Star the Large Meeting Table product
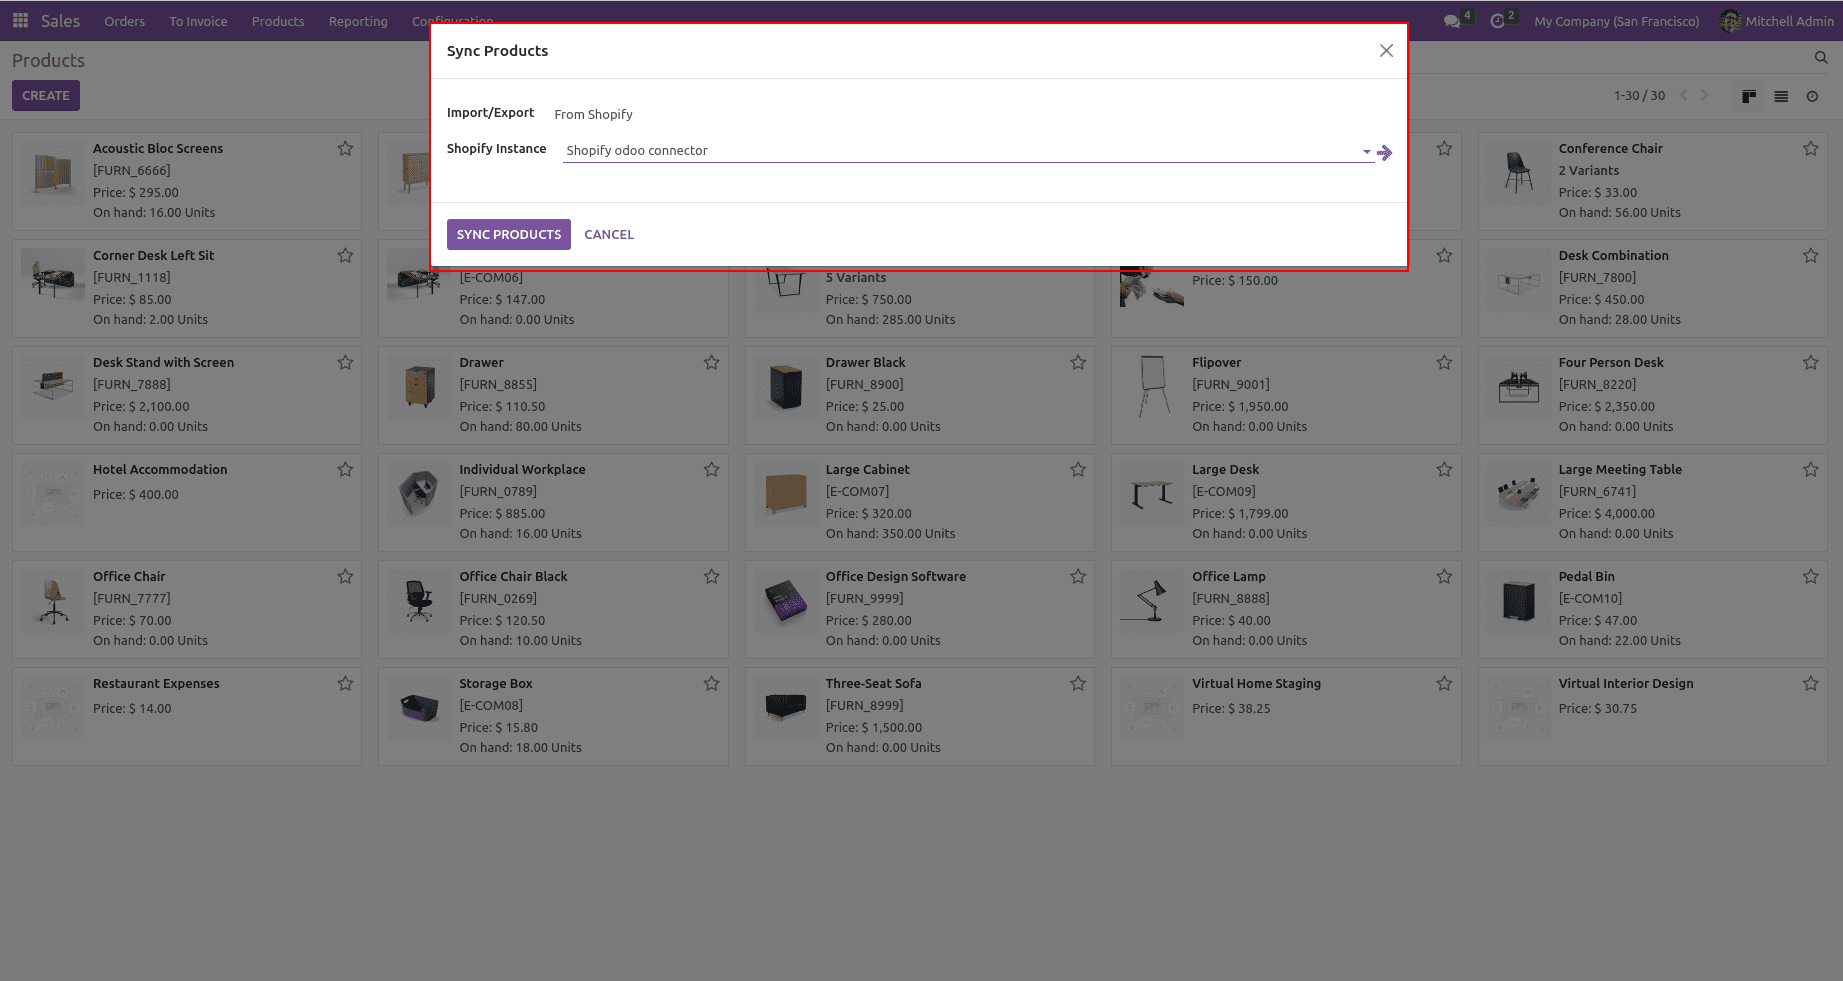Screen dimensions: 1843x981 1810,469
